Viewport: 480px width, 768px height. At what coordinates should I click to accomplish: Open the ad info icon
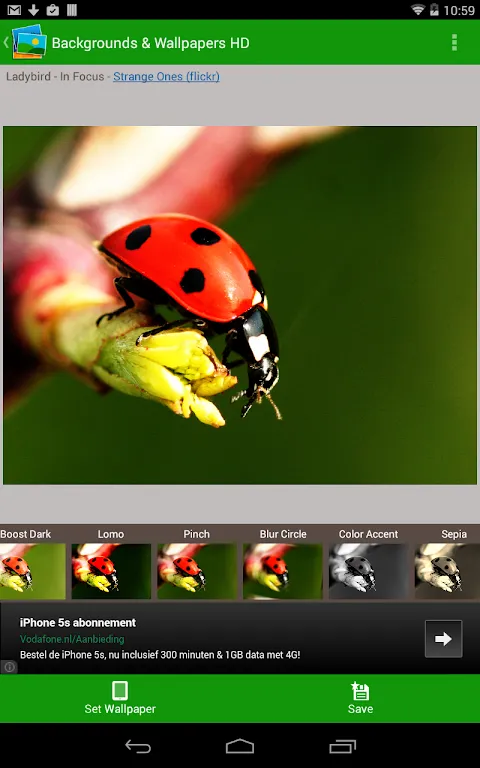(x=9, y=667)
